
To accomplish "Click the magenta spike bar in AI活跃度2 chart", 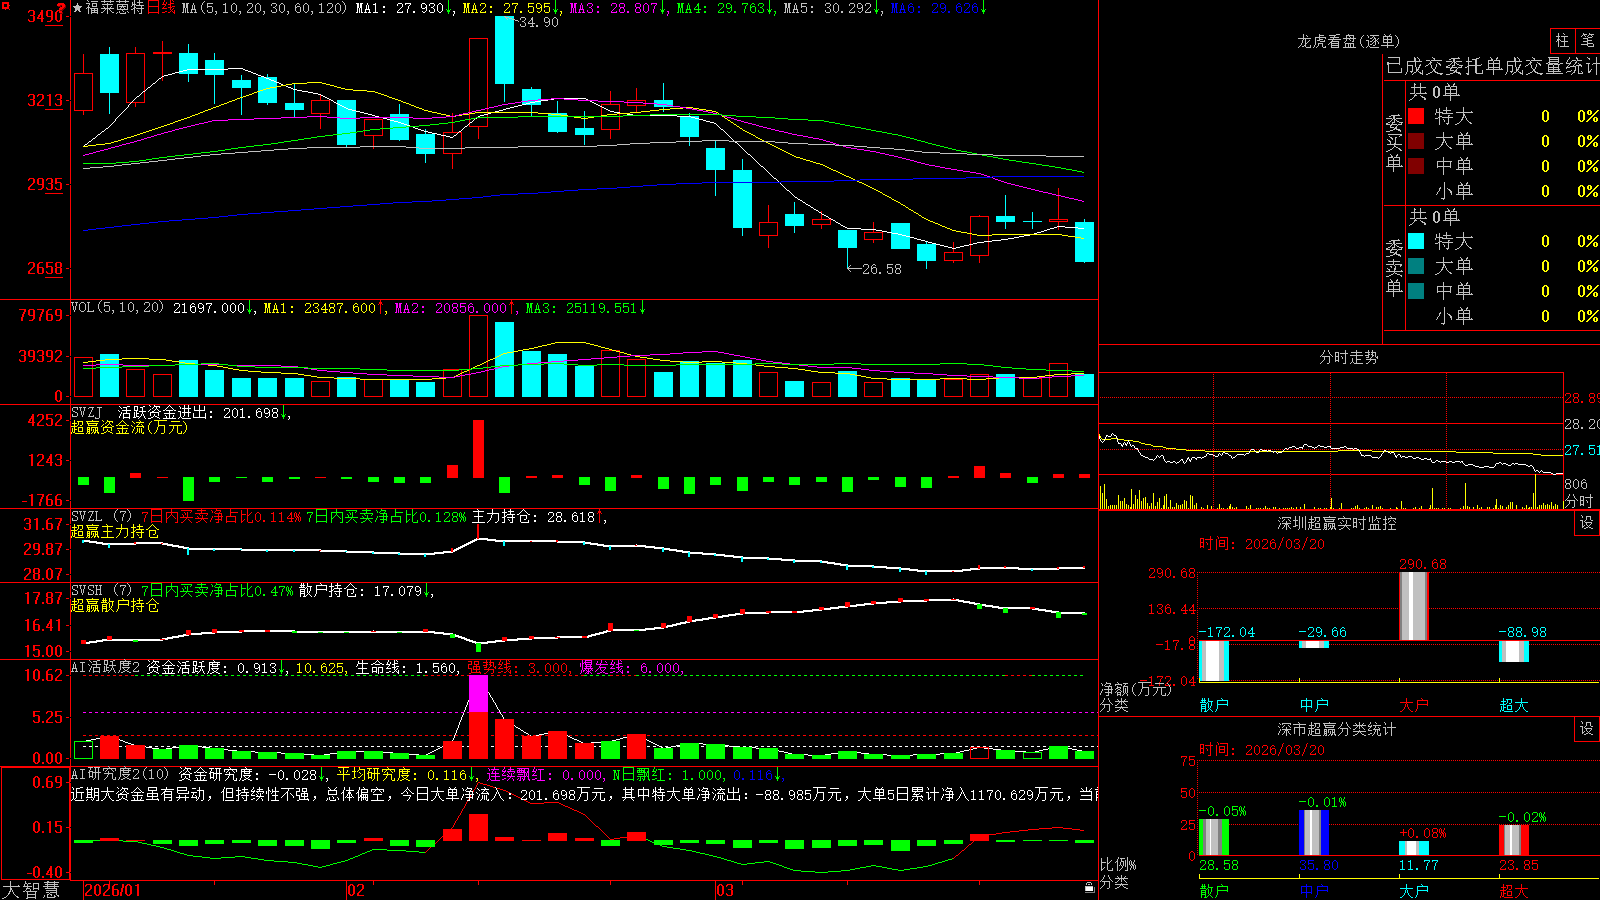I will (x=478, y=693).
